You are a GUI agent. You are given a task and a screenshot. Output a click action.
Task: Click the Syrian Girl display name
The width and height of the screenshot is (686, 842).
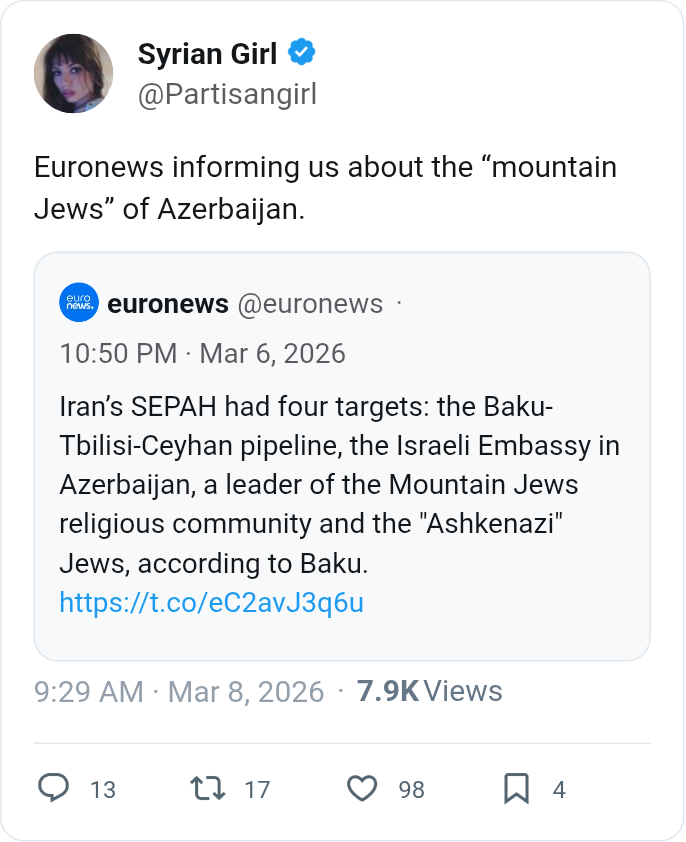point(207,53)
